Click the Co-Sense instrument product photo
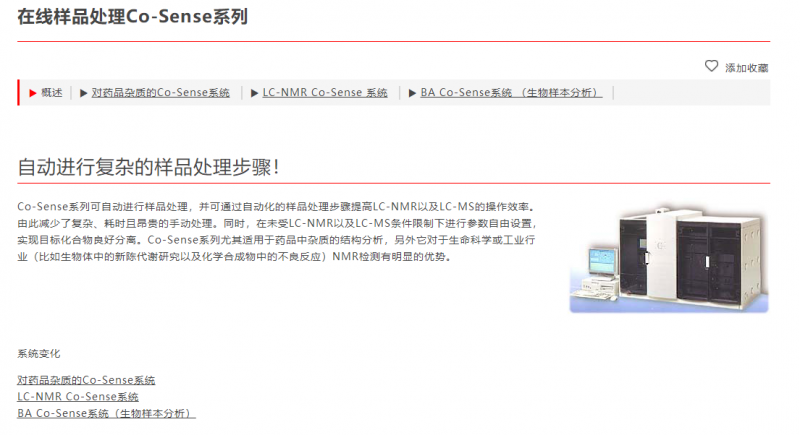The height and width of the screenshot is (435, 800). coord(669,258)
